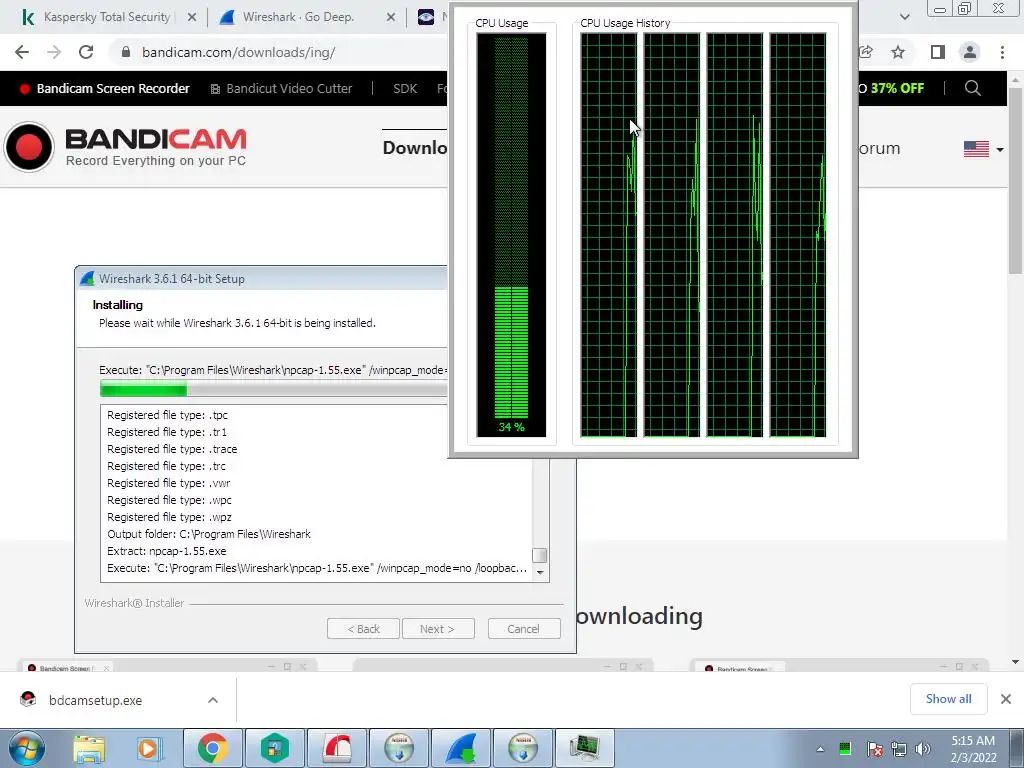Viewport: 1024px width, 768px height.
Task: Go back in Chrome
Action: pyautogui.click(x=22, y=52)
